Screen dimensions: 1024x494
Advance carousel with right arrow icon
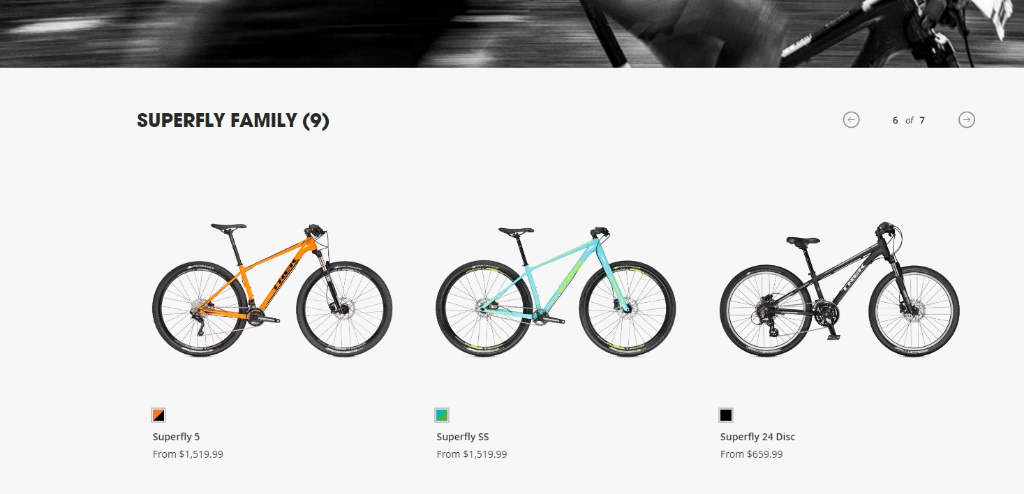[967, 120]
